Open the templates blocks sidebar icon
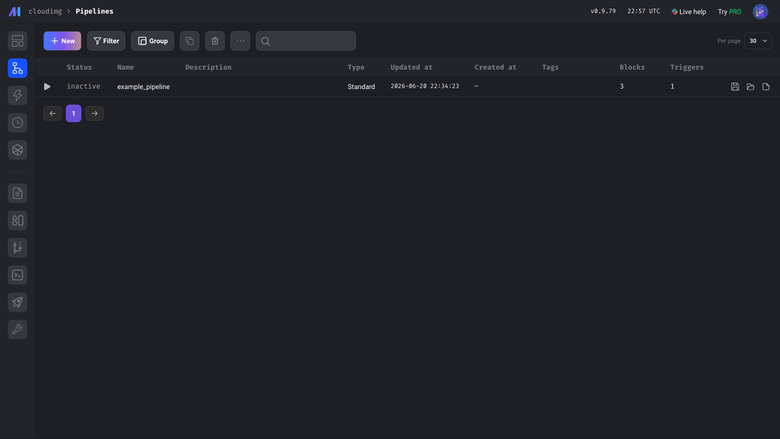The height and width of the screenshot is (439, 780). pyautogui.click(x=17, y=221)
